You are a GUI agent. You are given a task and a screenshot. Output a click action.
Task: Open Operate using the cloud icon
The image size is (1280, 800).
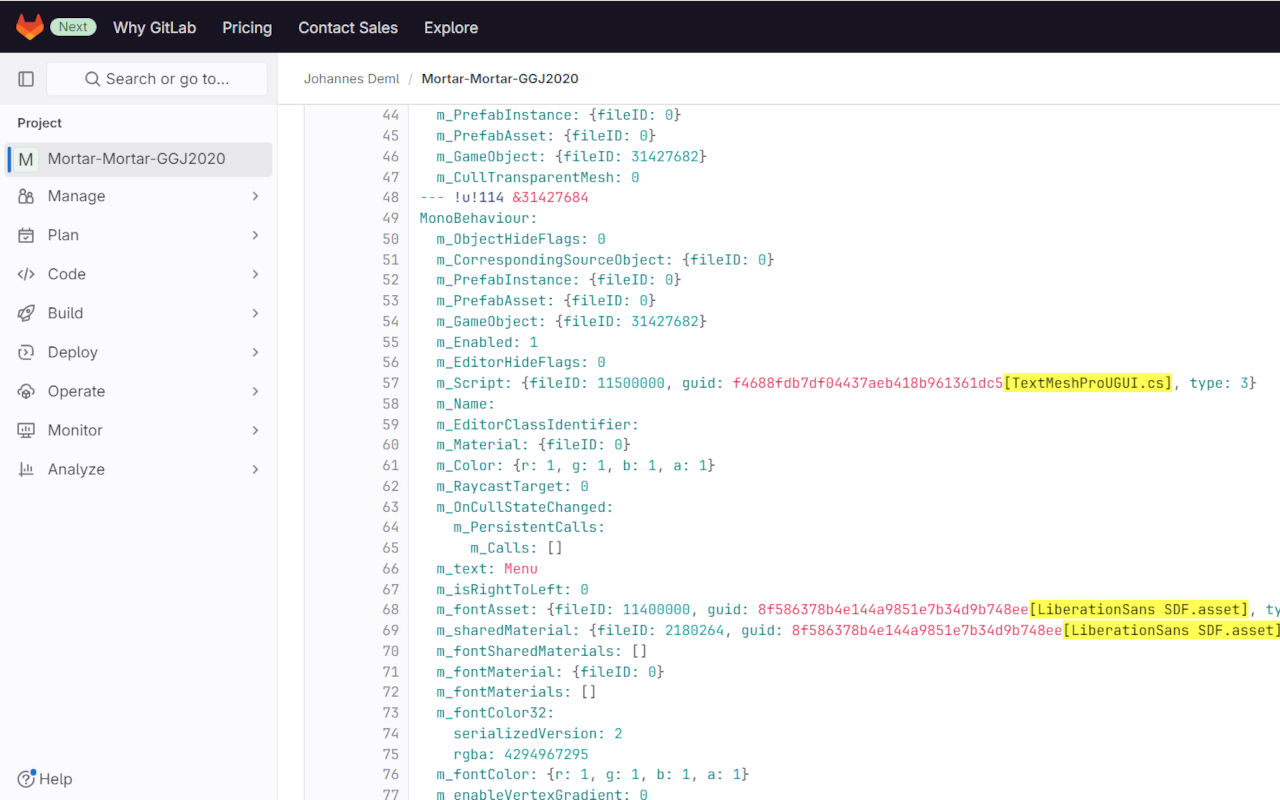pos(26,391)
